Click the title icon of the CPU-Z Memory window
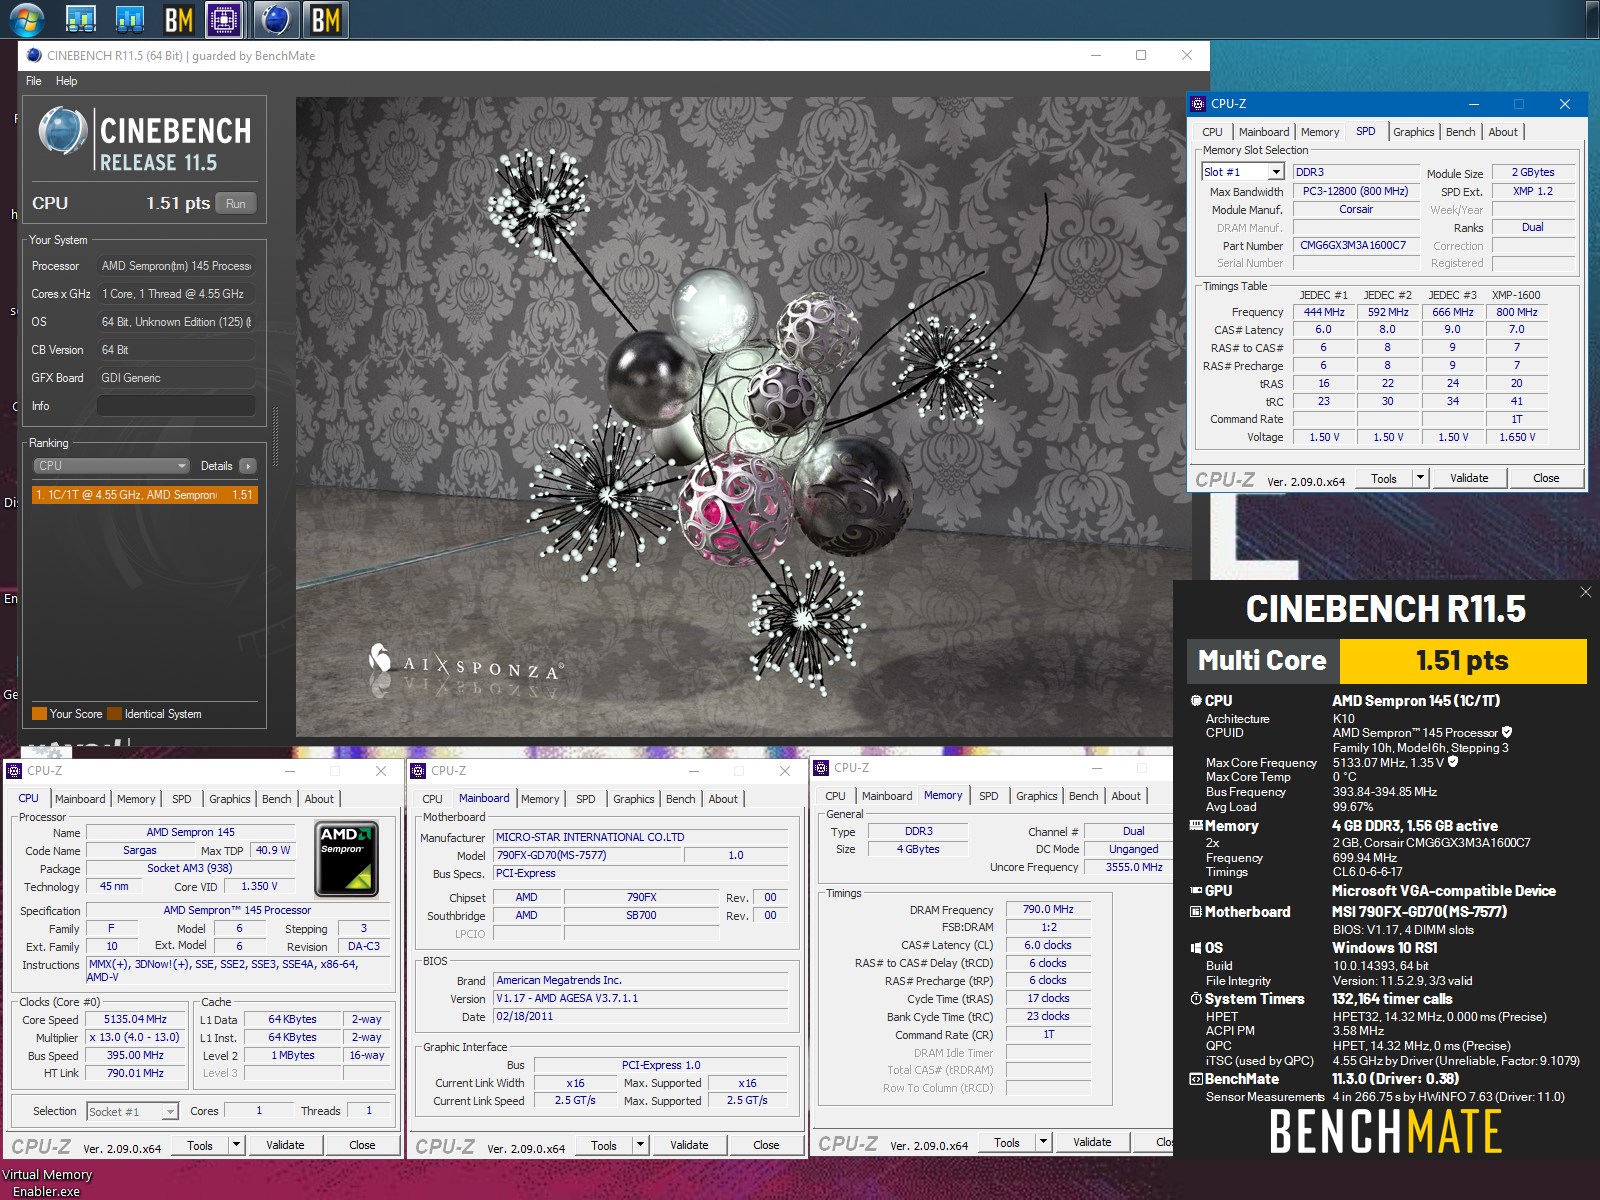 [821, 767]
